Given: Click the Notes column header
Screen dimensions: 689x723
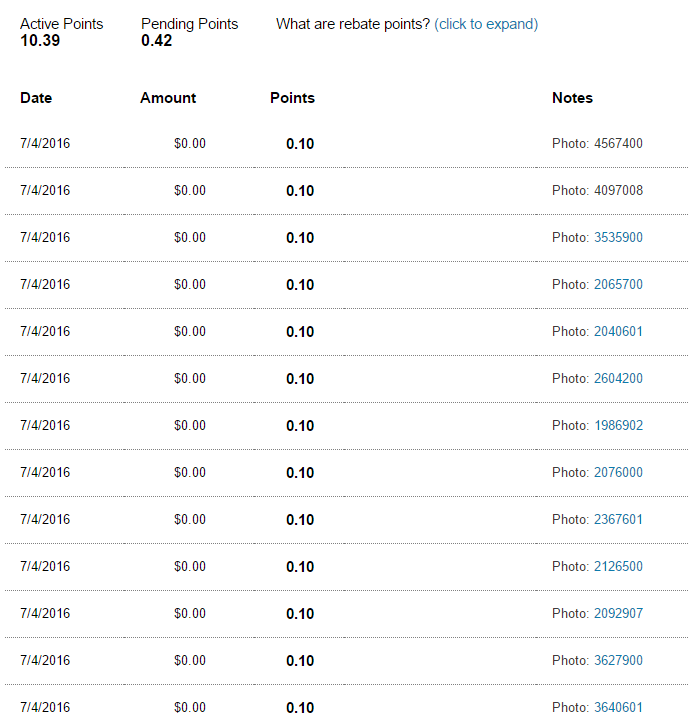Looking at the screenshot, I should 572,98.
